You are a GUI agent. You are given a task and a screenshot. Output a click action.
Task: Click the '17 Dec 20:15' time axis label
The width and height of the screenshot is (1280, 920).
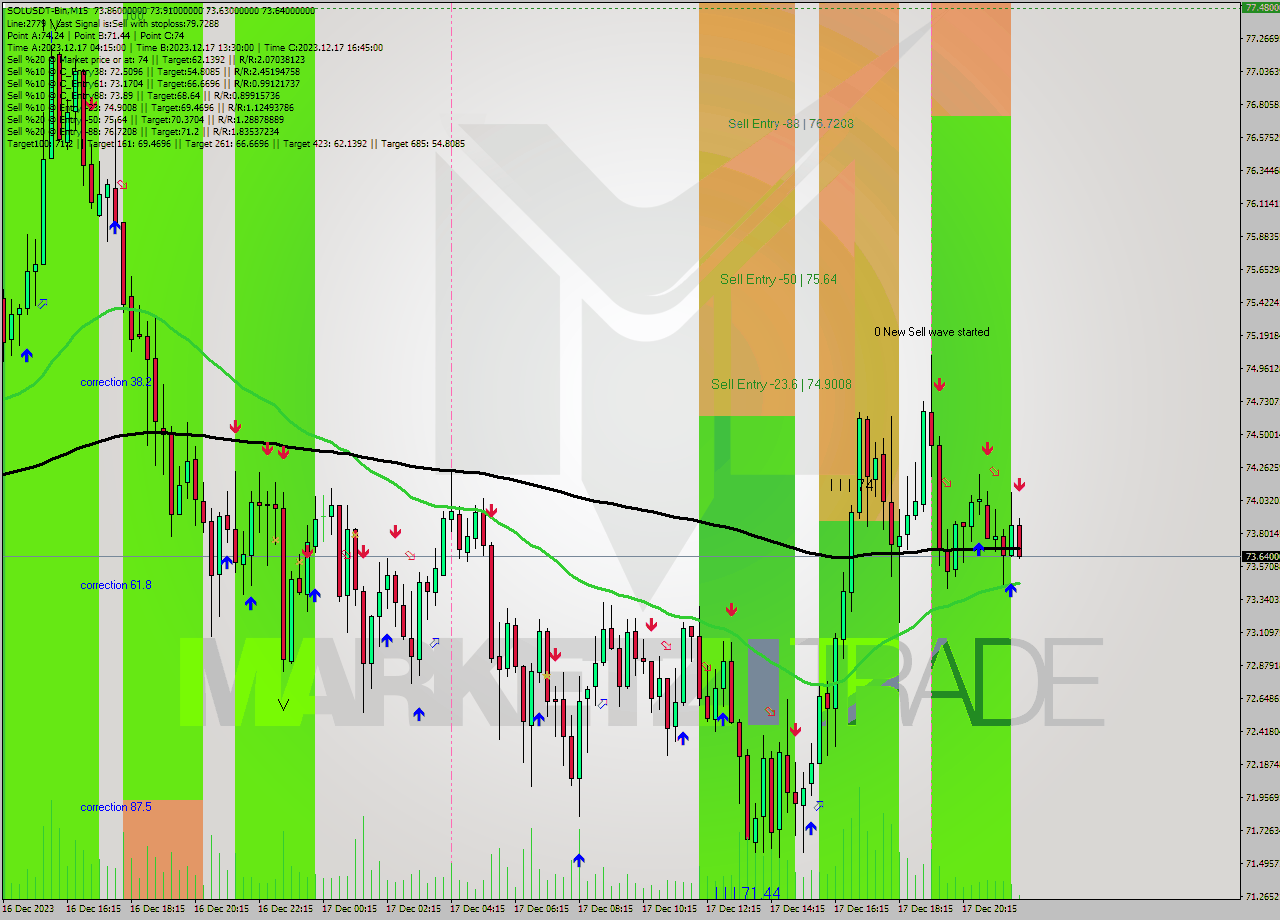(989, 910)
